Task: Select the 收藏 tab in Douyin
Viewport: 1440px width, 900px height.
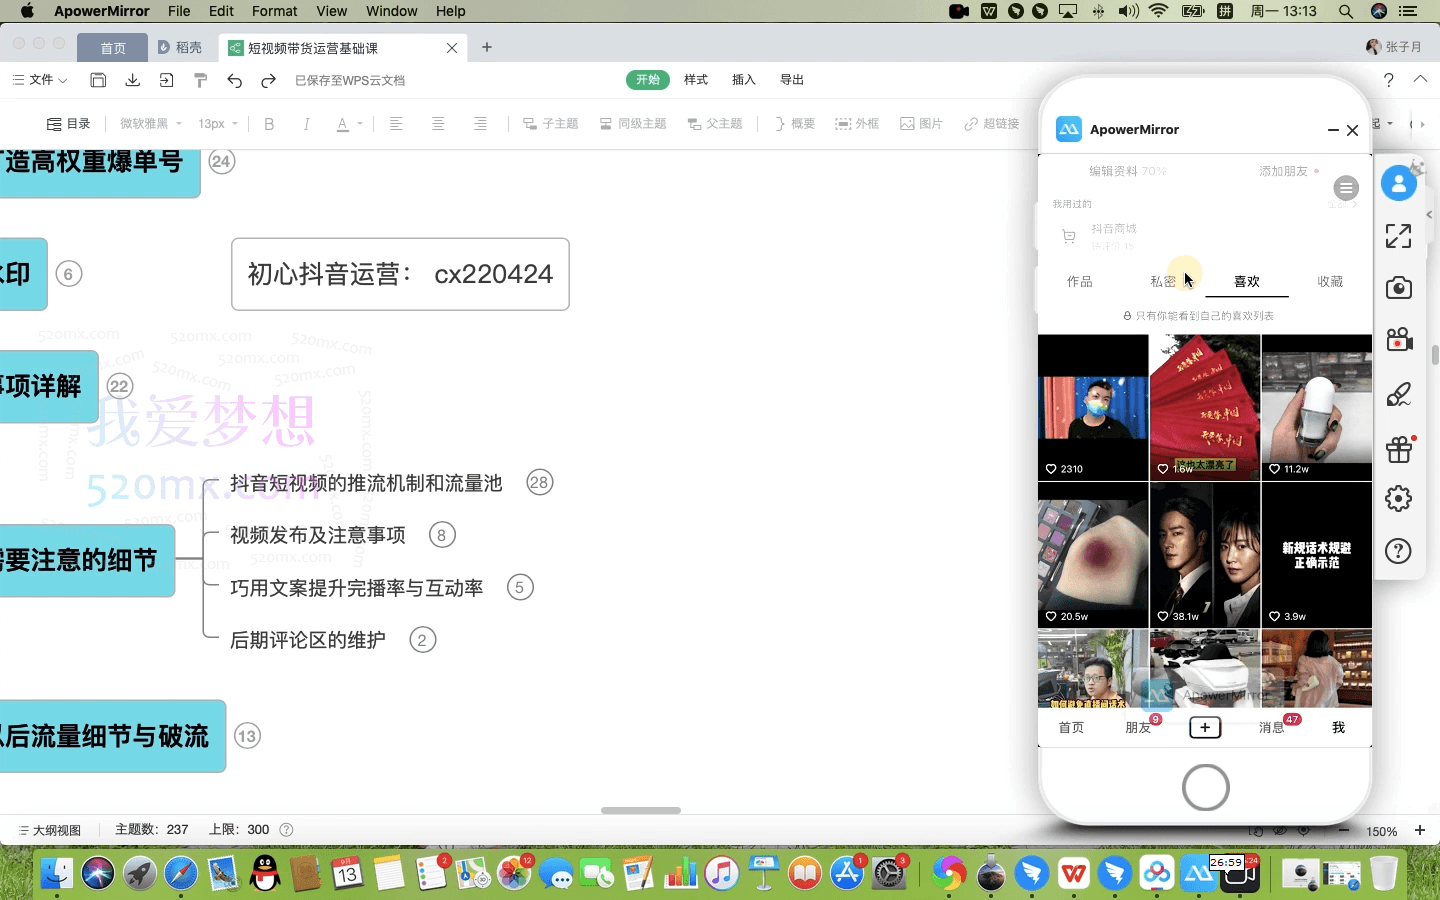Action: pos(1330,281)
